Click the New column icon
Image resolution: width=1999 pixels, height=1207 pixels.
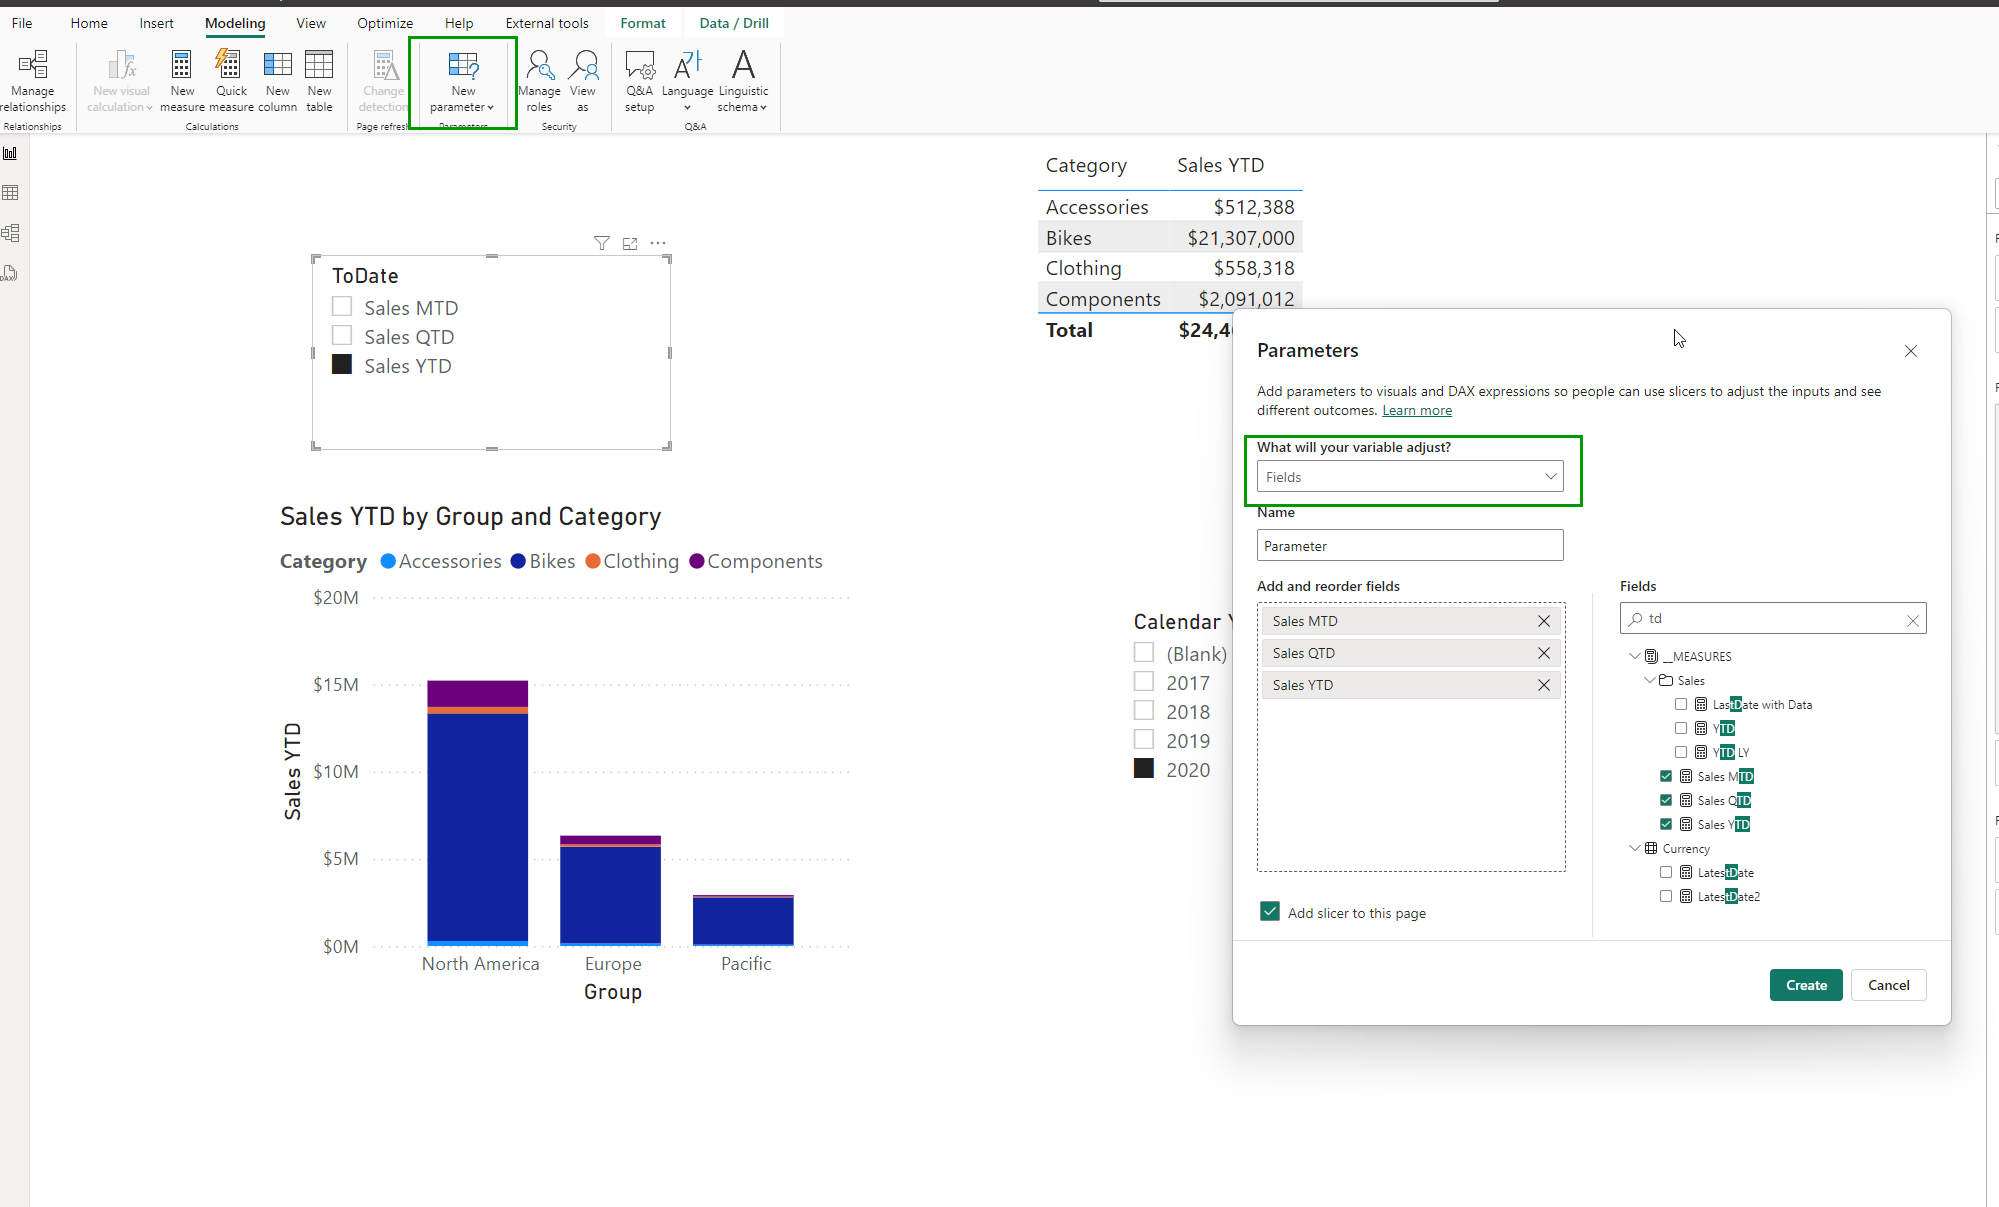[x=277, y=64]
